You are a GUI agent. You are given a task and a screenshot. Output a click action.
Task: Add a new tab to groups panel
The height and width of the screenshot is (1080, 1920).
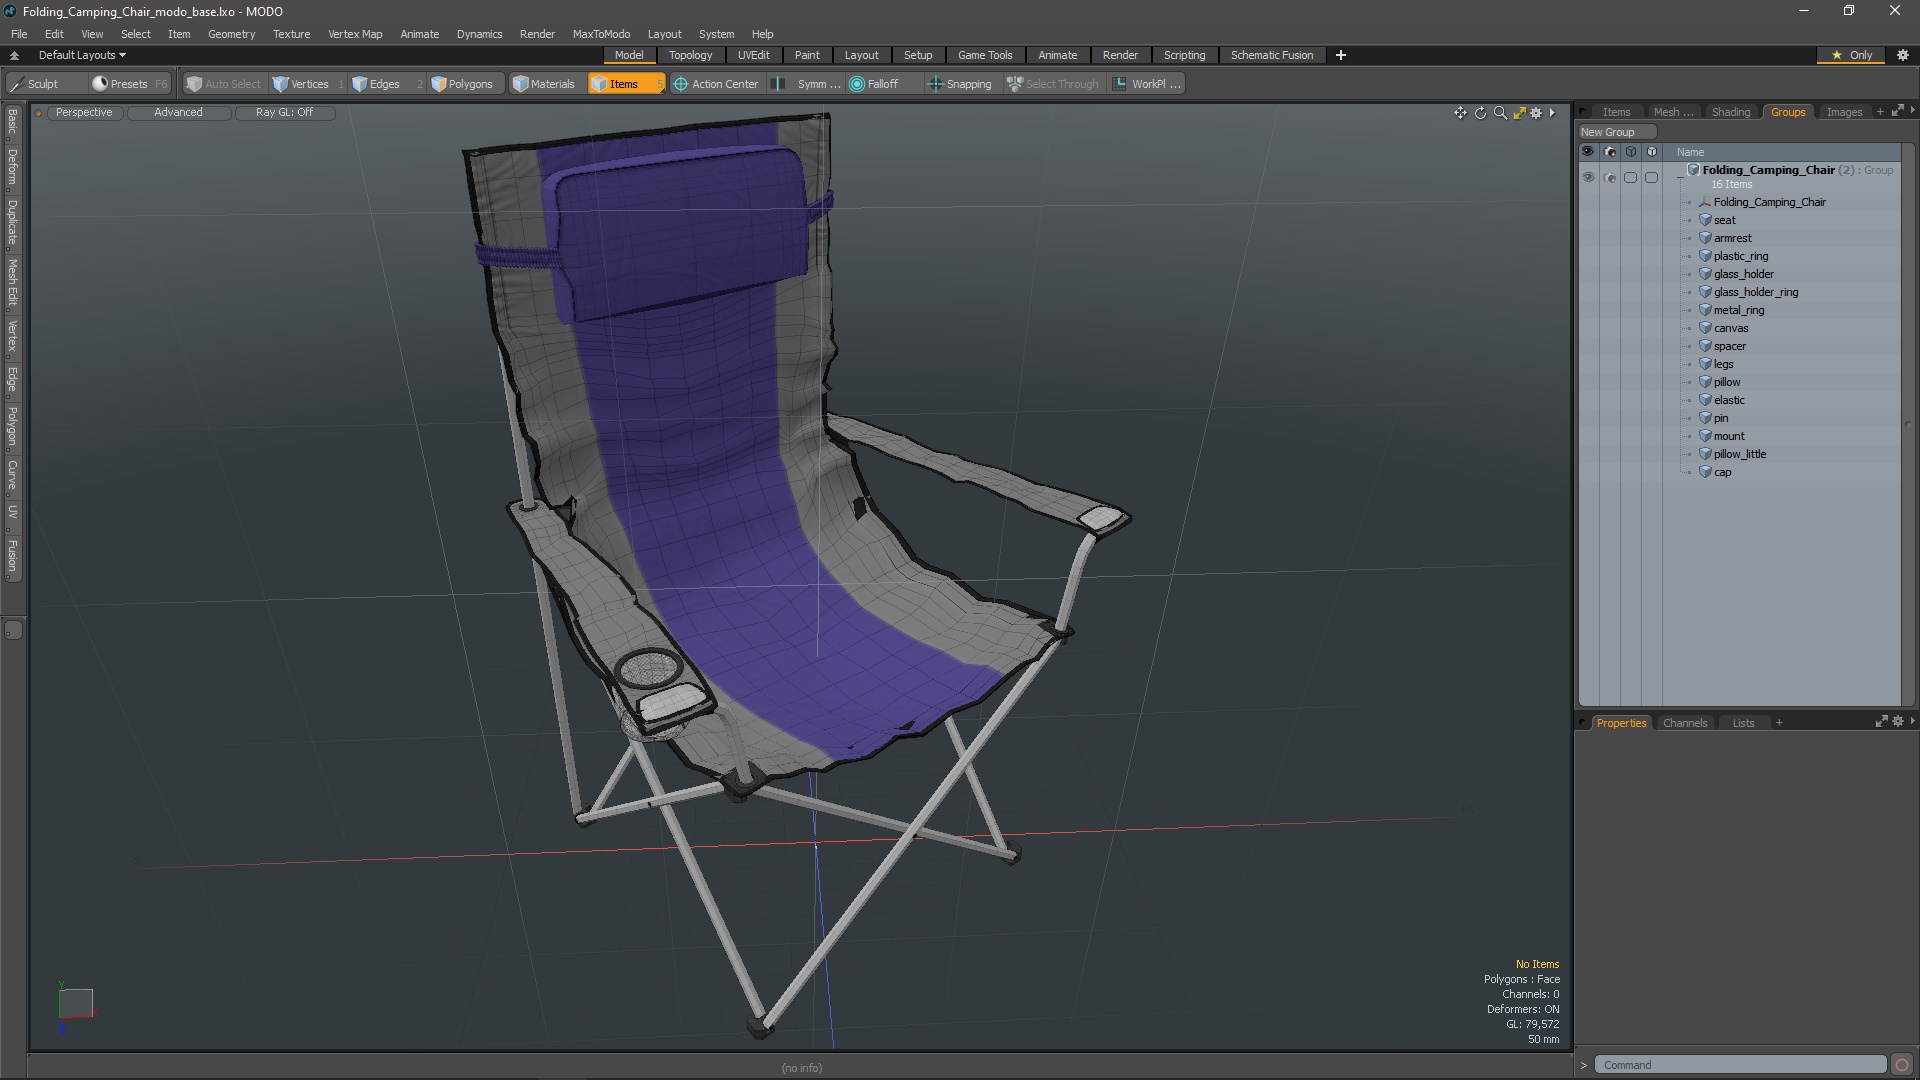coord(1880,112)
